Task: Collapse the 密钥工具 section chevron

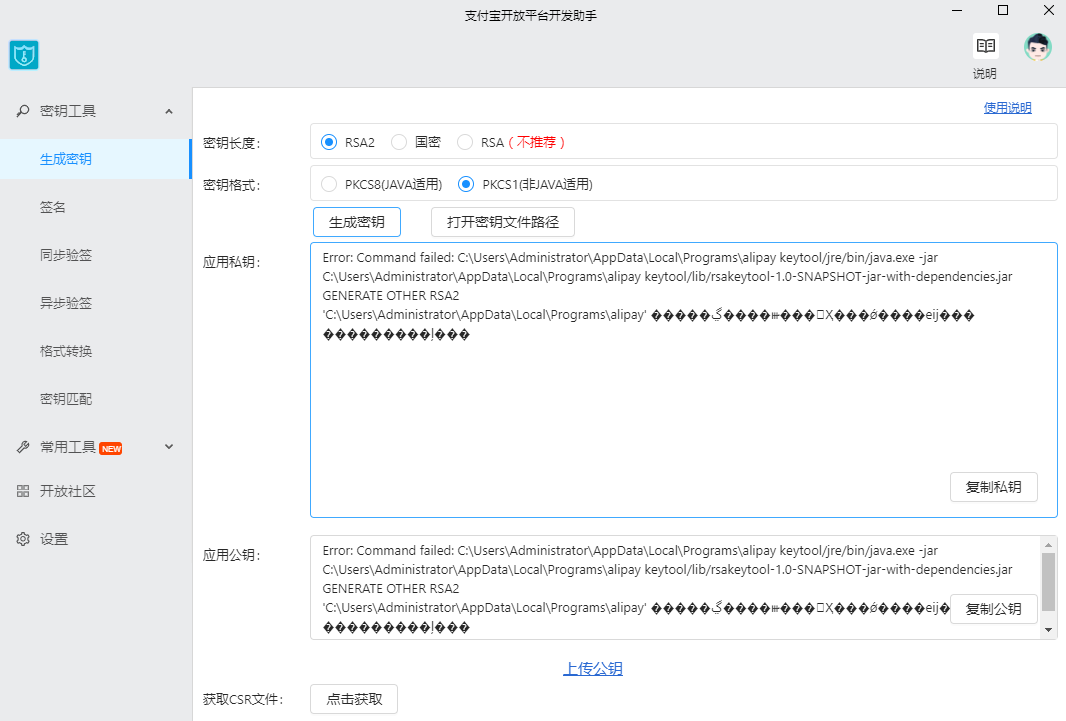Action: point(169,111)
